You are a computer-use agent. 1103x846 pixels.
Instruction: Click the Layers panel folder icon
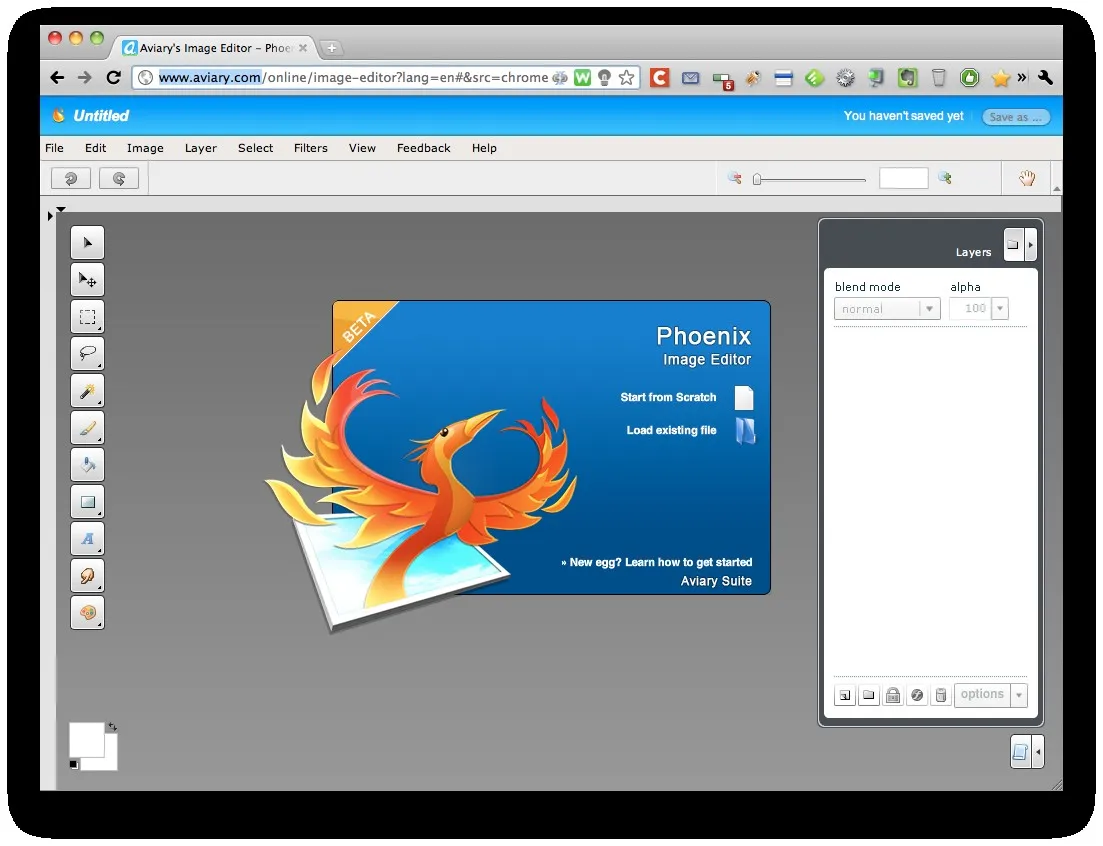coord(1013,245)
